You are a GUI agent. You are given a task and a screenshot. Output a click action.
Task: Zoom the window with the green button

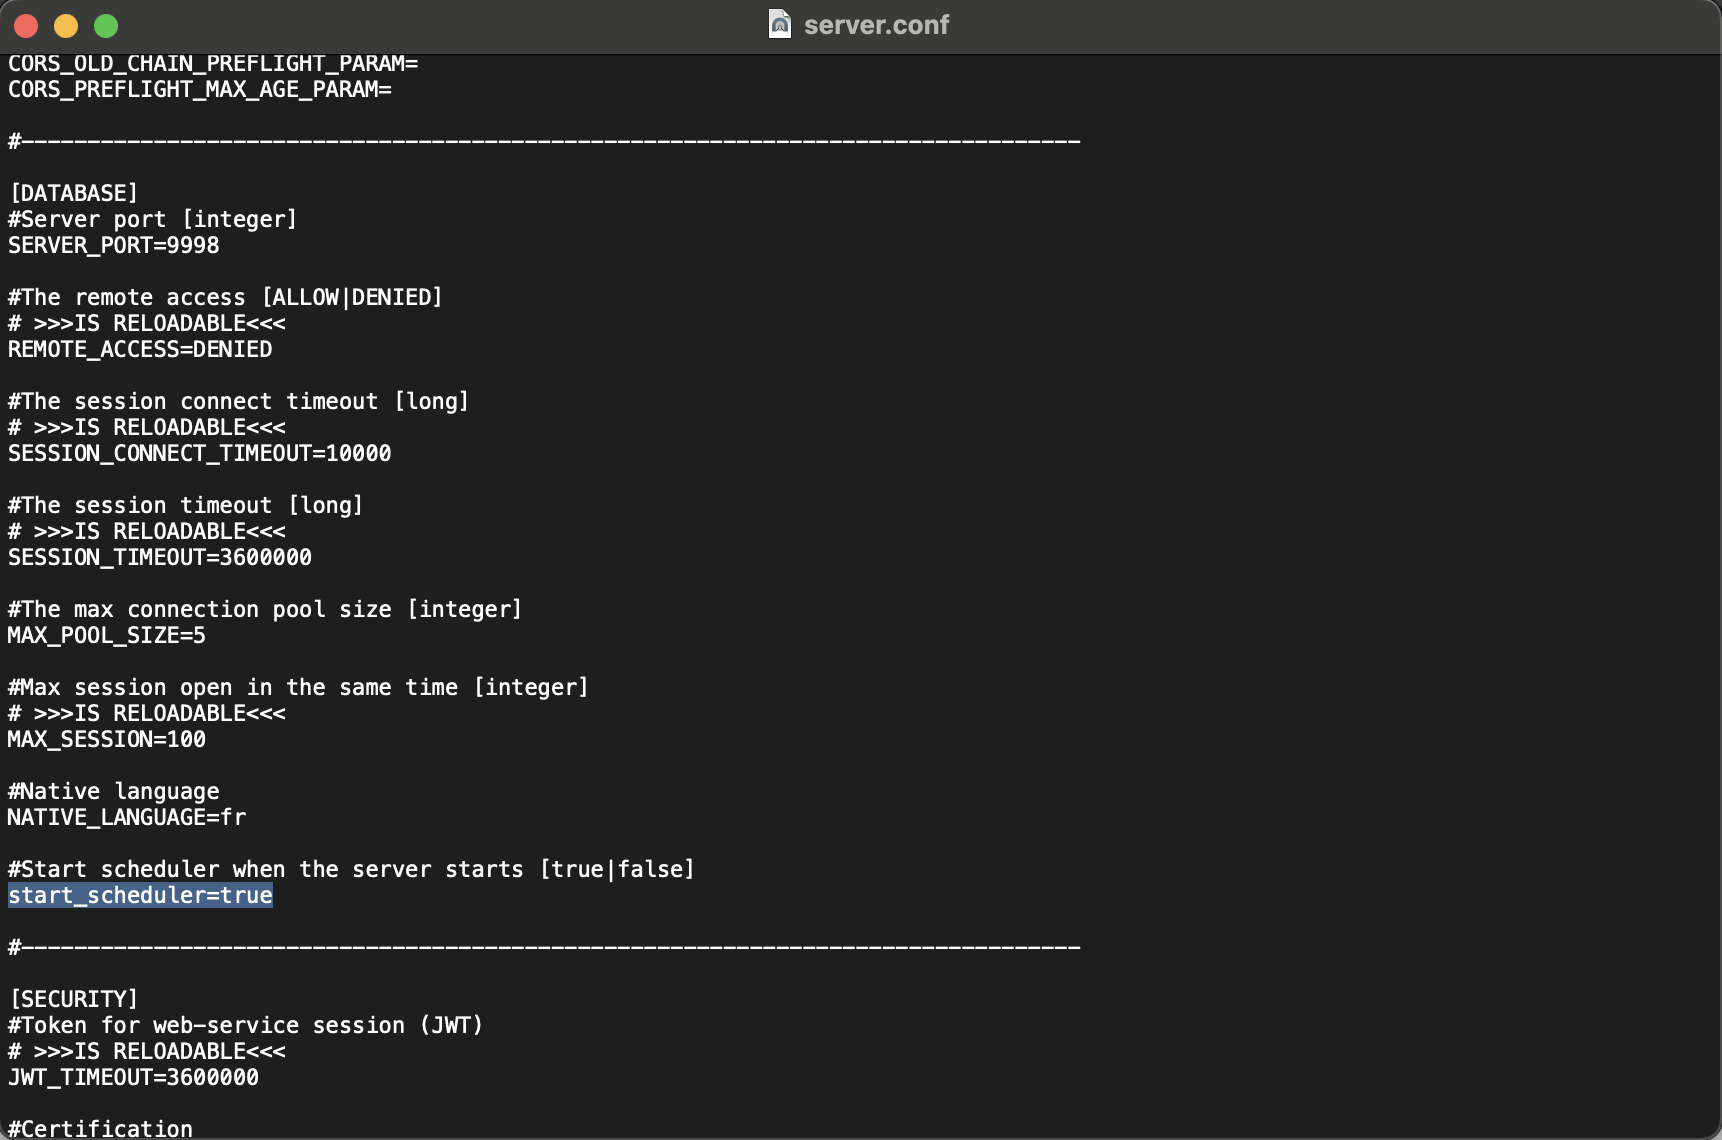106,26
